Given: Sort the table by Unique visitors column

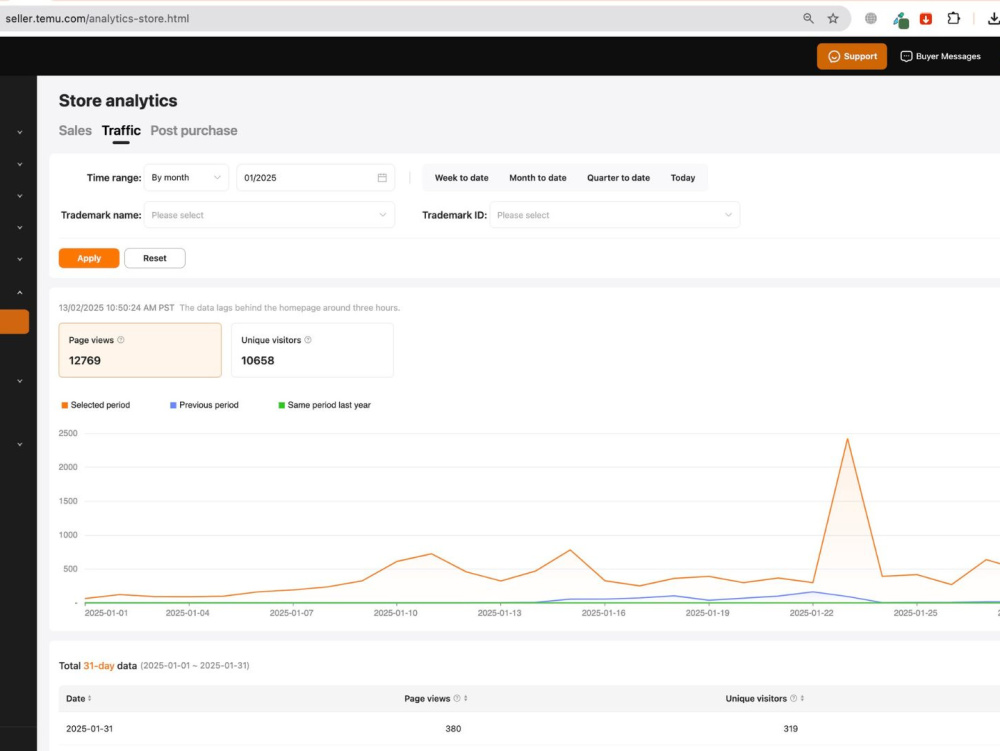Looking at the screenshot, I should point(802,699).
